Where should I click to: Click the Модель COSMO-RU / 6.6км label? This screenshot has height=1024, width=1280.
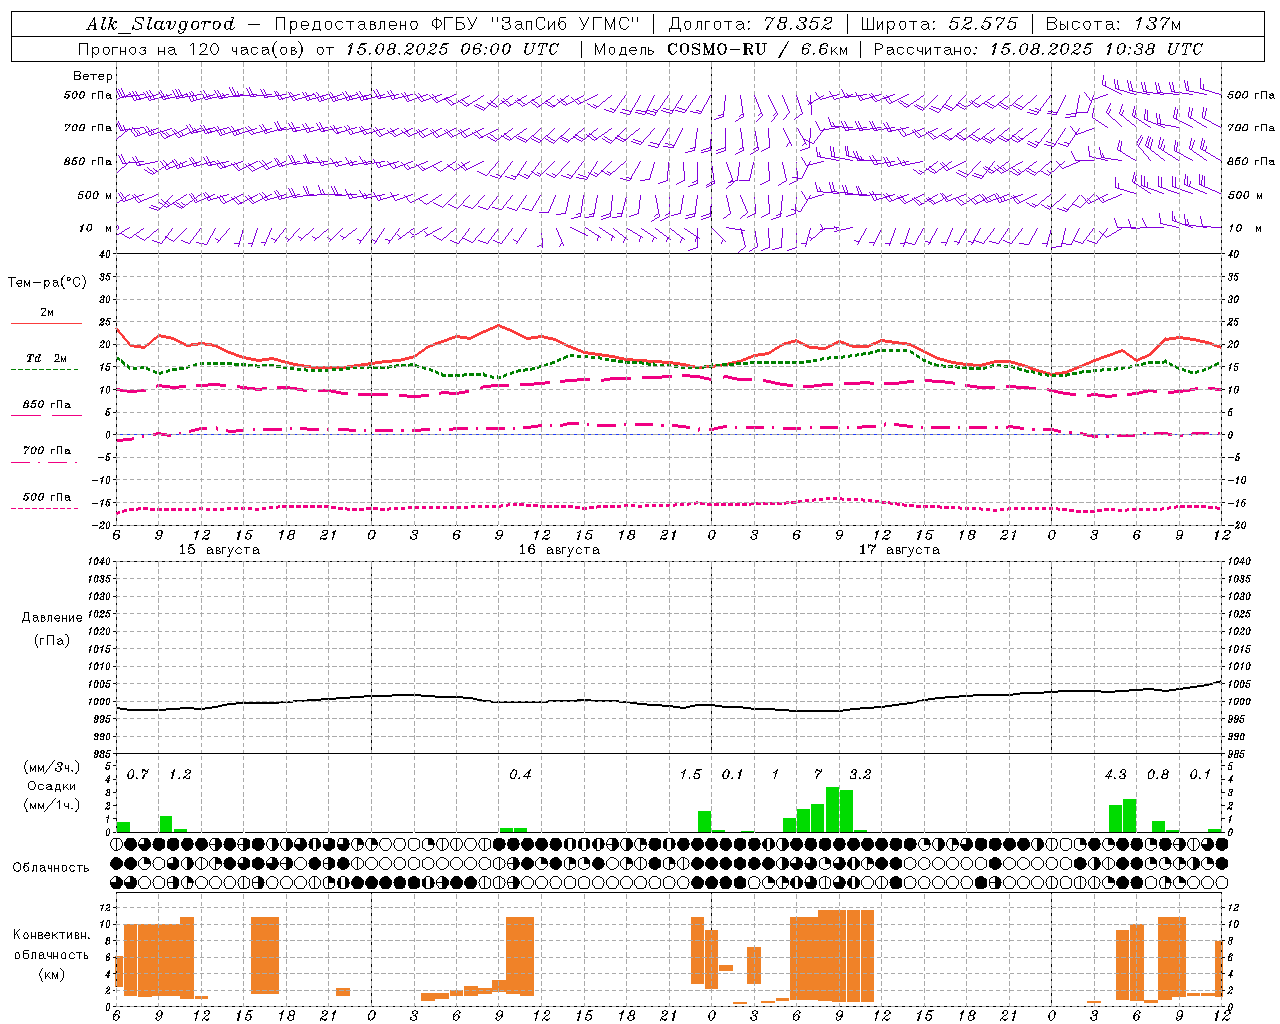tap(721, 49)
